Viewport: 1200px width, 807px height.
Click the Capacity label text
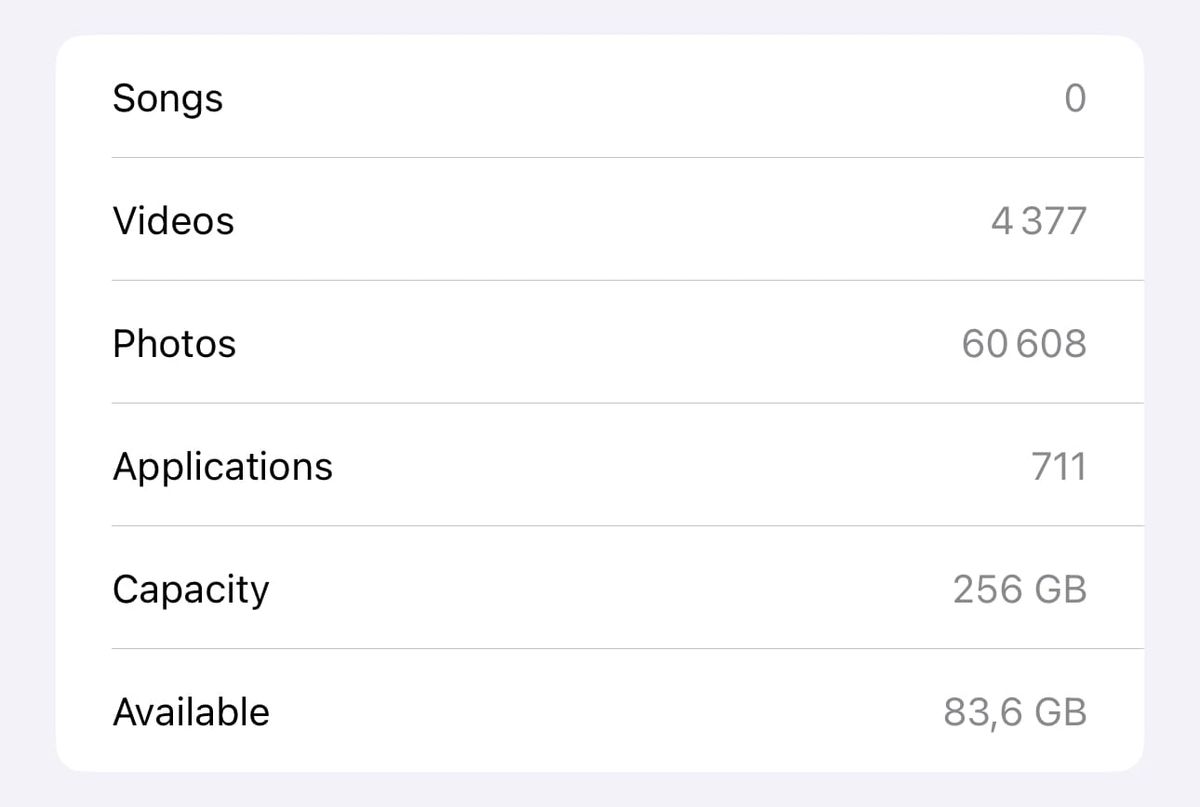point(191,589)
